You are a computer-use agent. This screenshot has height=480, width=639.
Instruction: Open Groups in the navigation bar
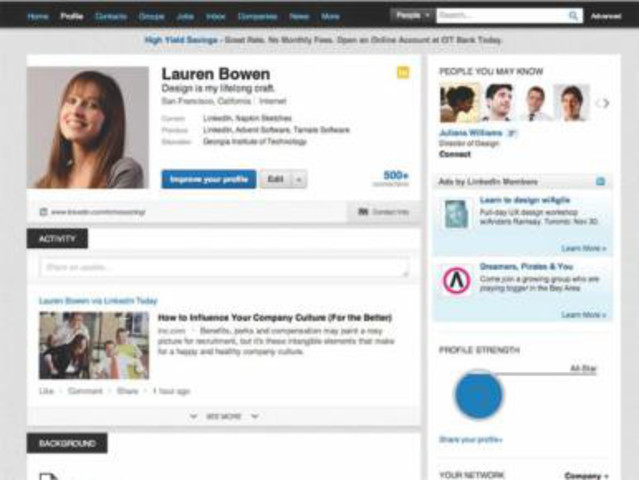pos(152,17)
